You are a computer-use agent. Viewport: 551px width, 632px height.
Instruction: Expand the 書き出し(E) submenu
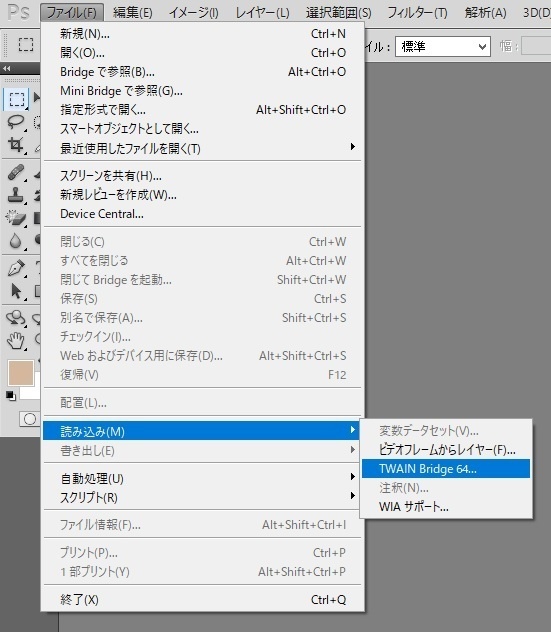click(203, 450)
